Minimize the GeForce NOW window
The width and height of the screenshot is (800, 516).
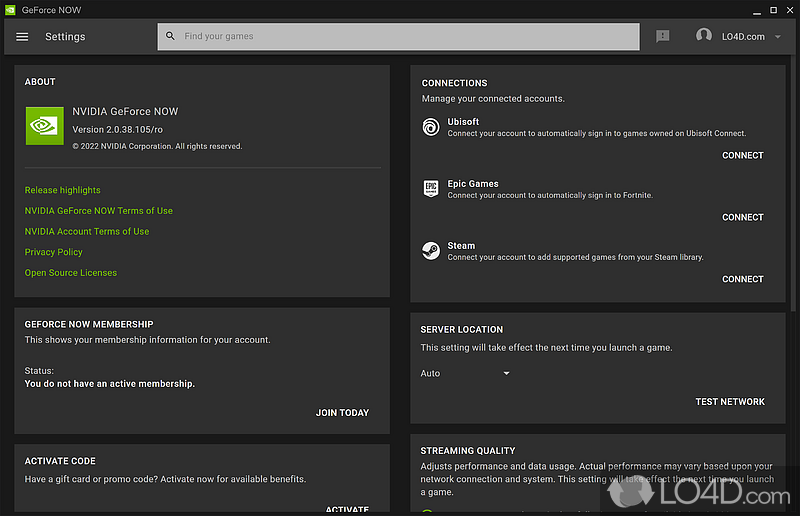(x=757, y=11)
